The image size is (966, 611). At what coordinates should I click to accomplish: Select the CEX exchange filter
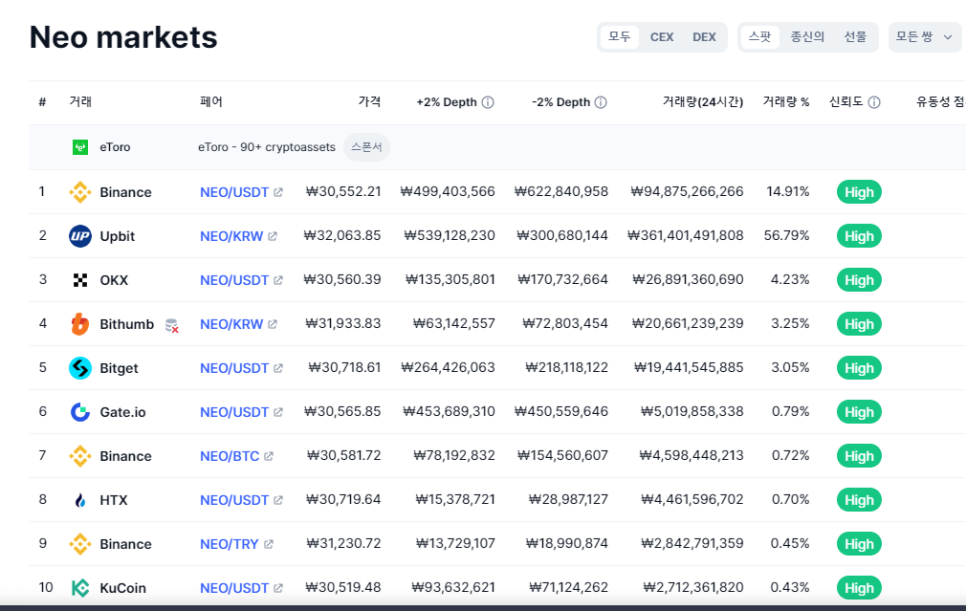pos(662,37)
